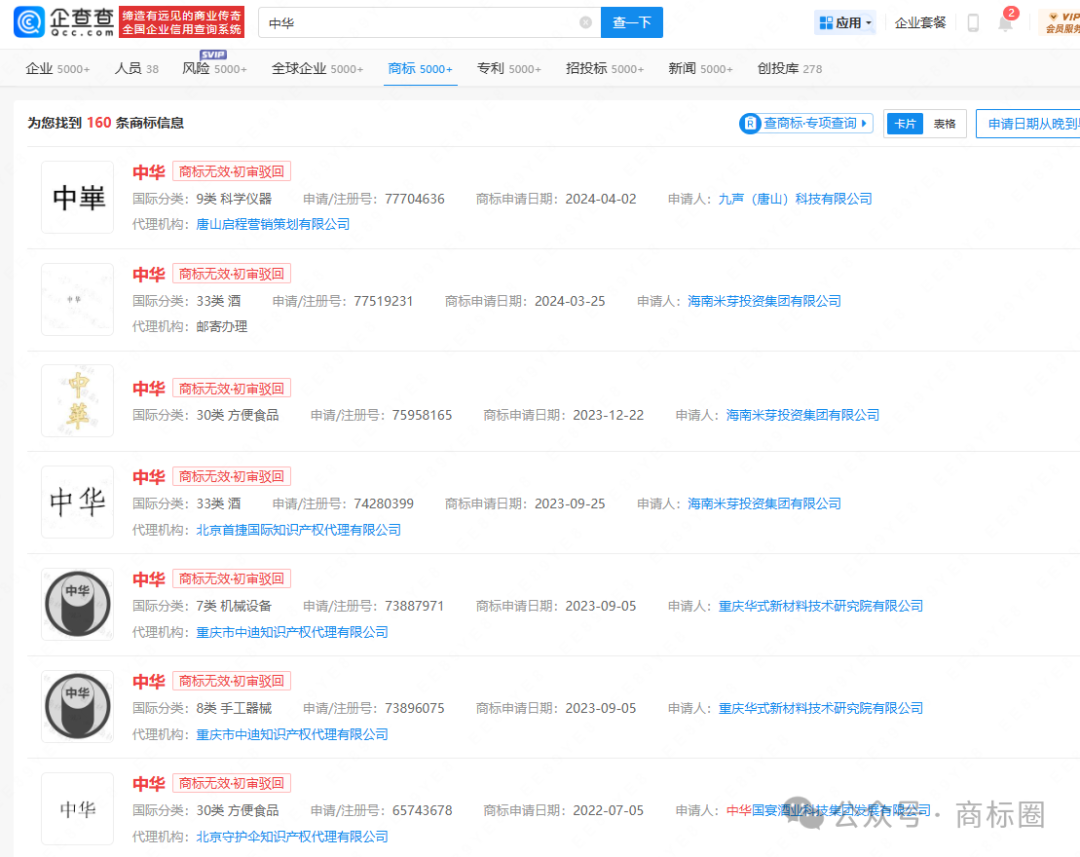This screenshot has width=1080, height=857.
Task: Switch to 卡片 card view
Action: [904, 124]
